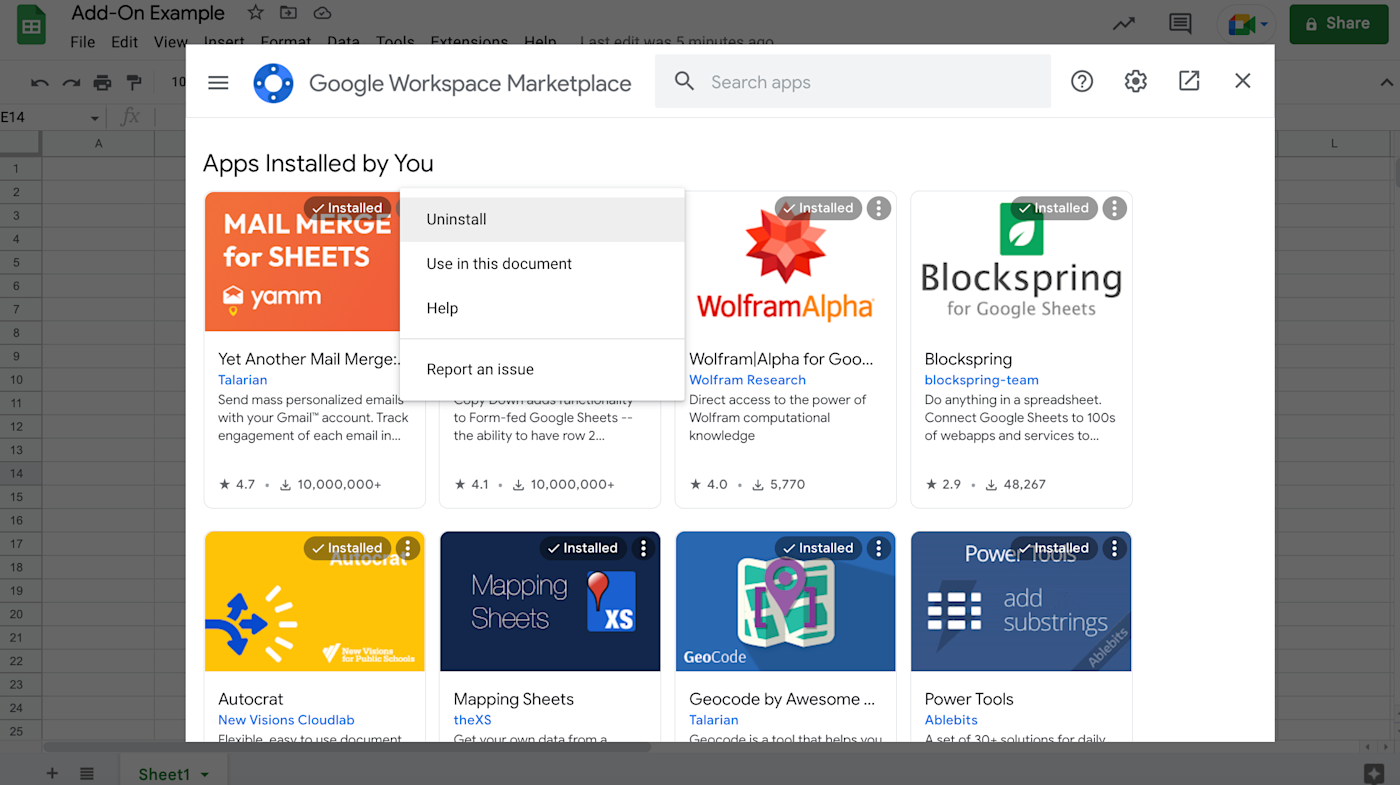Open options menu for Mapping Sheets card
The height and width of the screenshot is (785, 1400).
point(643,548)
